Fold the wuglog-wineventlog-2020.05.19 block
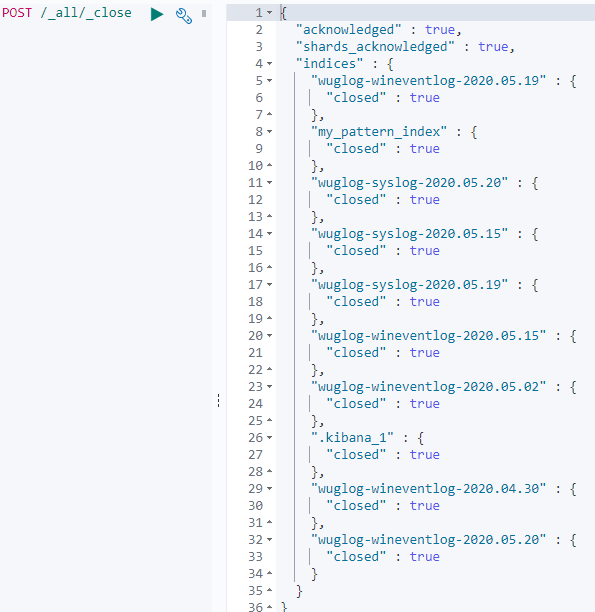595x612 pixels. [269, 81]
